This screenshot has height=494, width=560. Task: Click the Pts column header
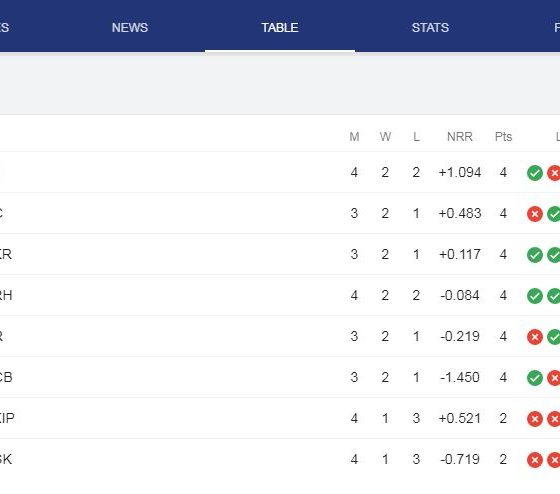(x=503, y=136)
